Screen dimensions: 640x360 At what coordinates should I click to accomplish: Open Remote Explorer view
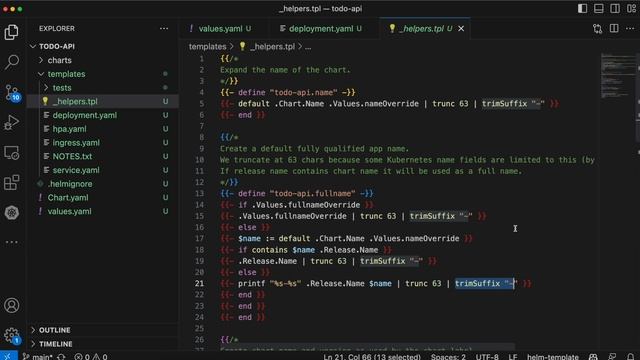pos(11,153)
